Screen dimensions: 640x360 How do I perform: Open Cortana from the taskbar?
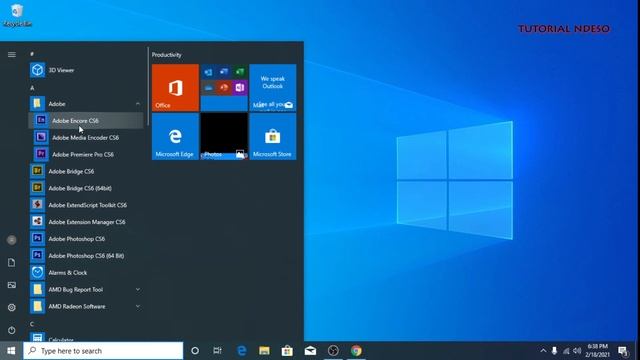195,351
